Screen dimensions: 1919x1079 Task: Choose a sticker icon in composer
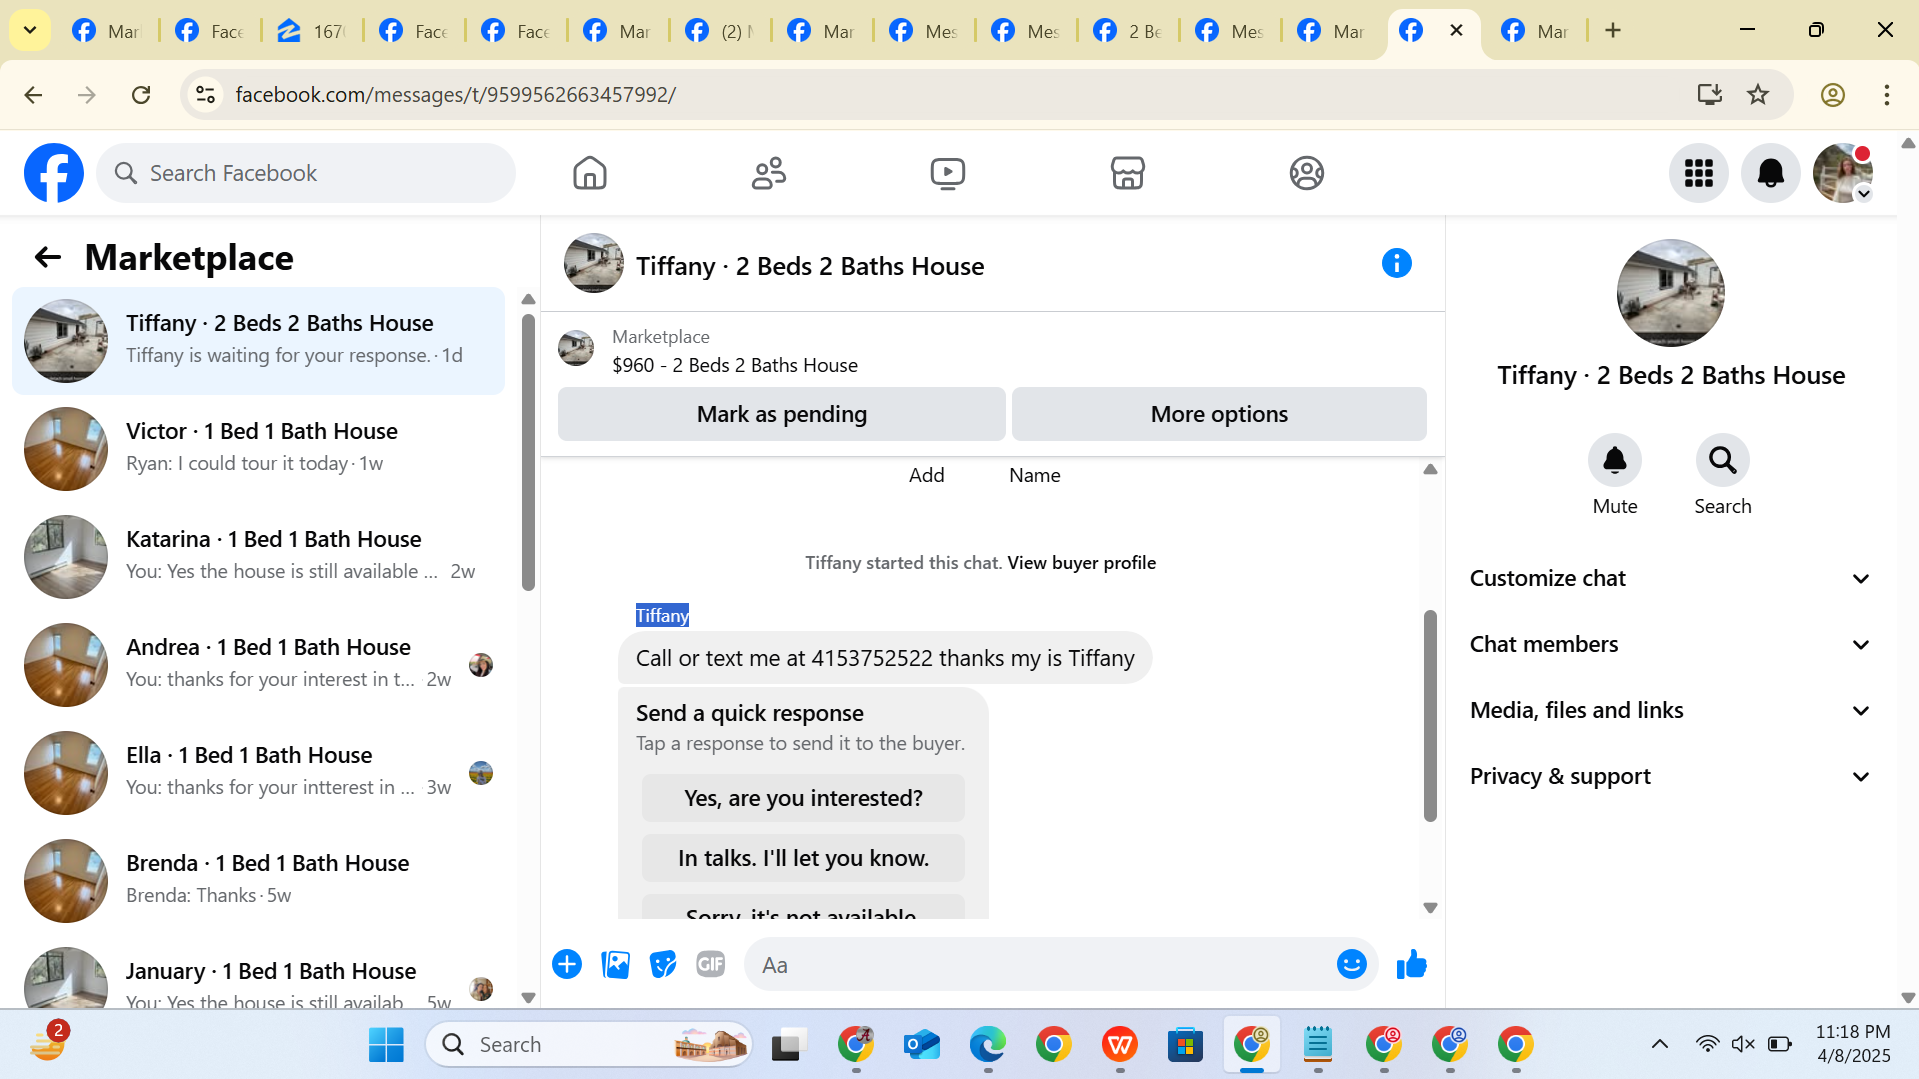663,964
